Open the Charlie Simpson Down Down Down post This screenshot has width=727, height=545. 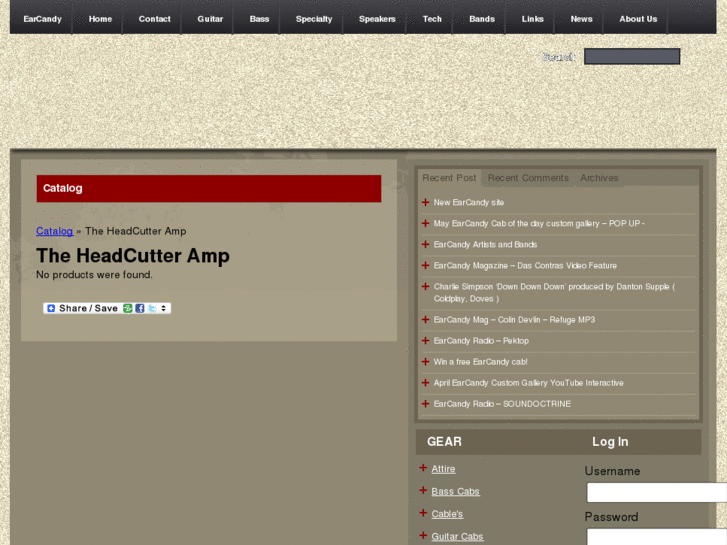554,293
